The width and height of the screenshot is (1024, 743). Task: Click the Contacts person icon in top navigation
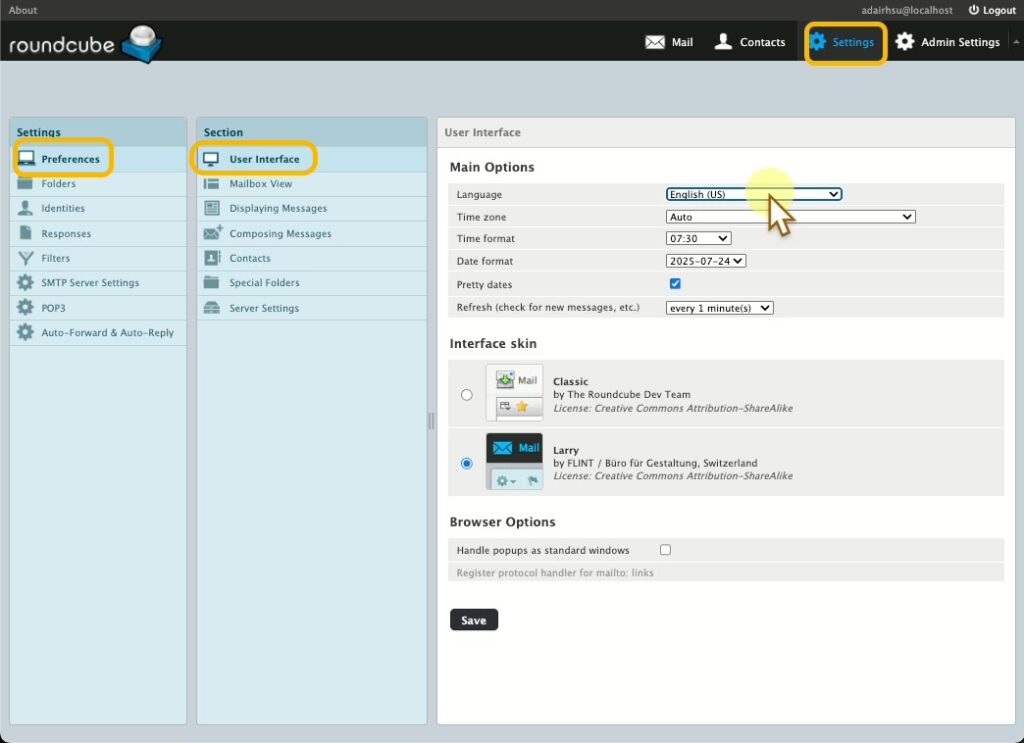(723, 41)
